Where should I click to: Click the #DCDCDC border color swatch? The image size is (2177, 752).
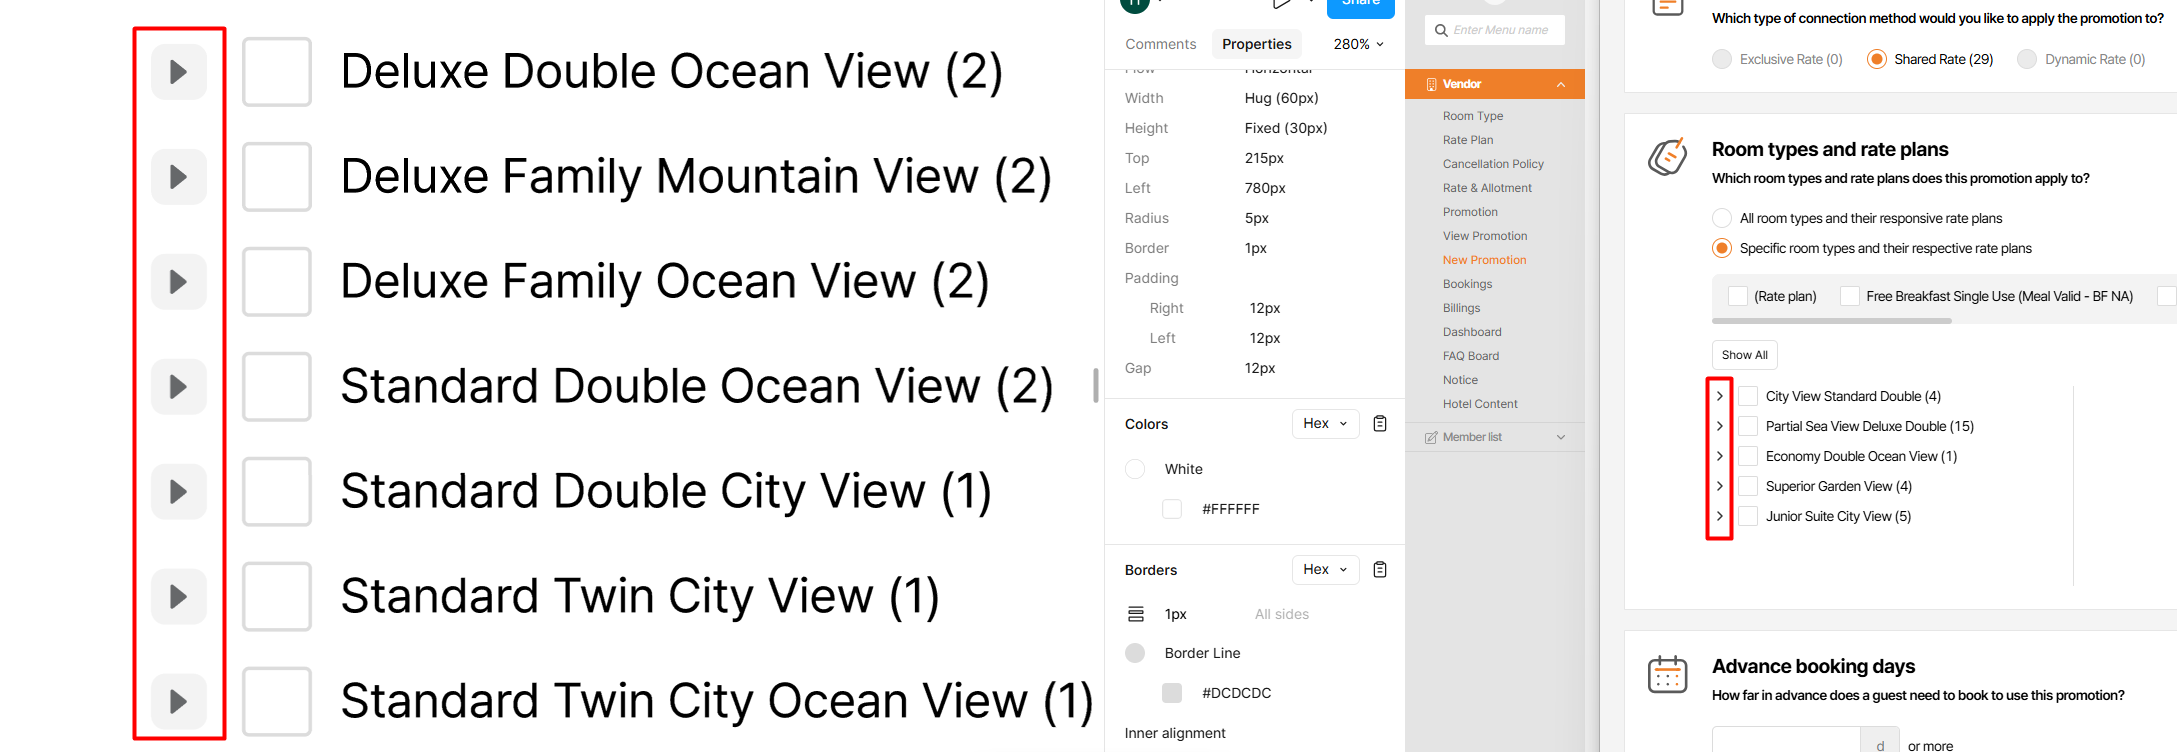(x=1172, y=693)
